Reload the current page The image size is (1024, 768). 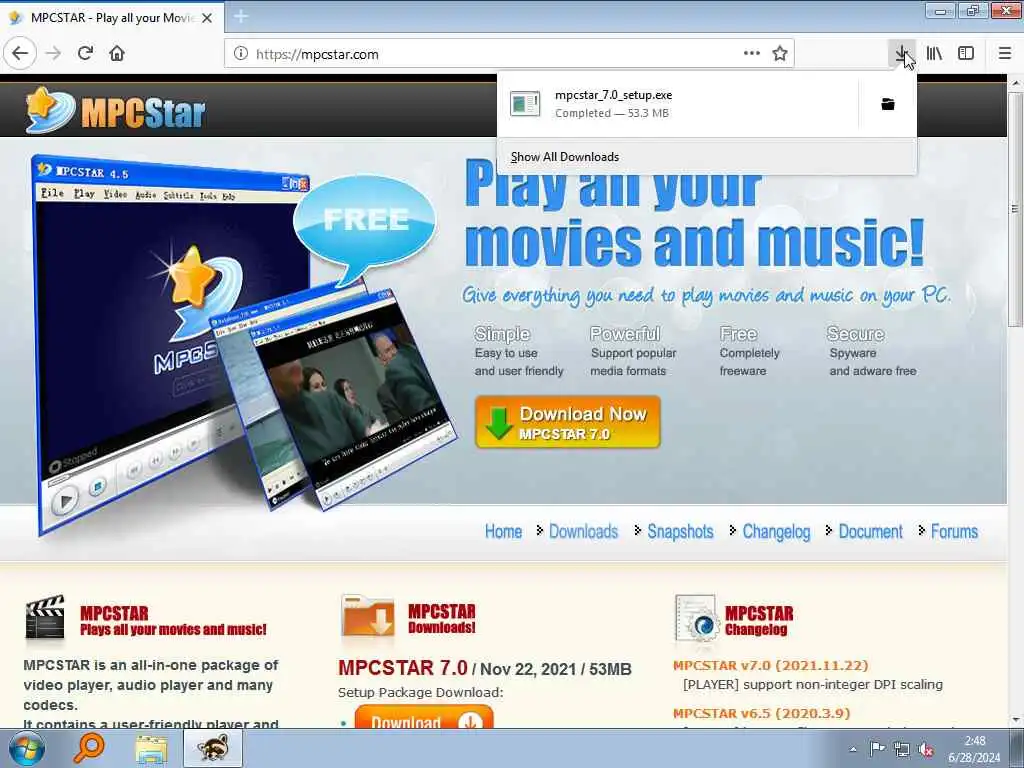[86, 54]
